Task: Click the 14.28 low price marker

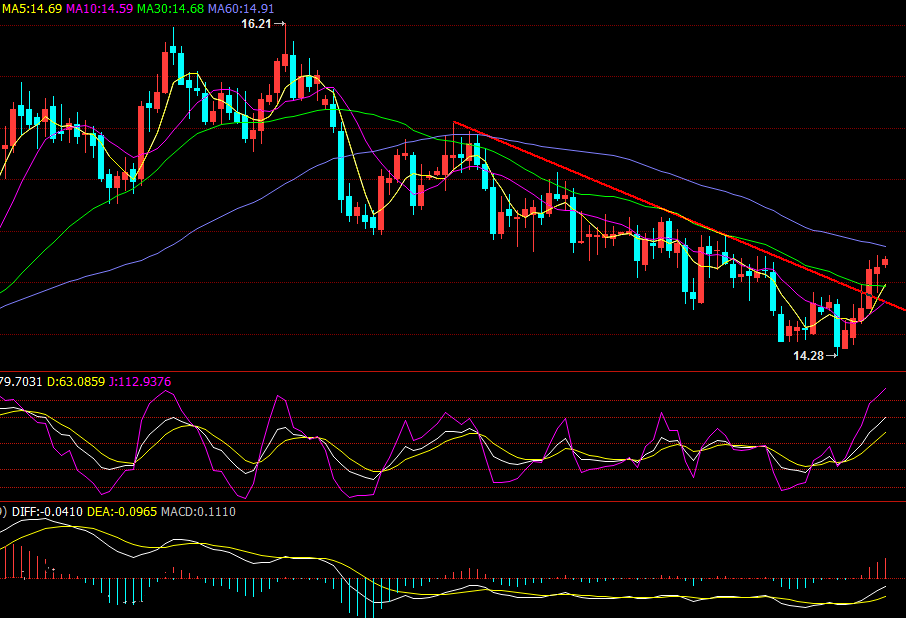Action: pyautogui.click(x=808, y=355)
